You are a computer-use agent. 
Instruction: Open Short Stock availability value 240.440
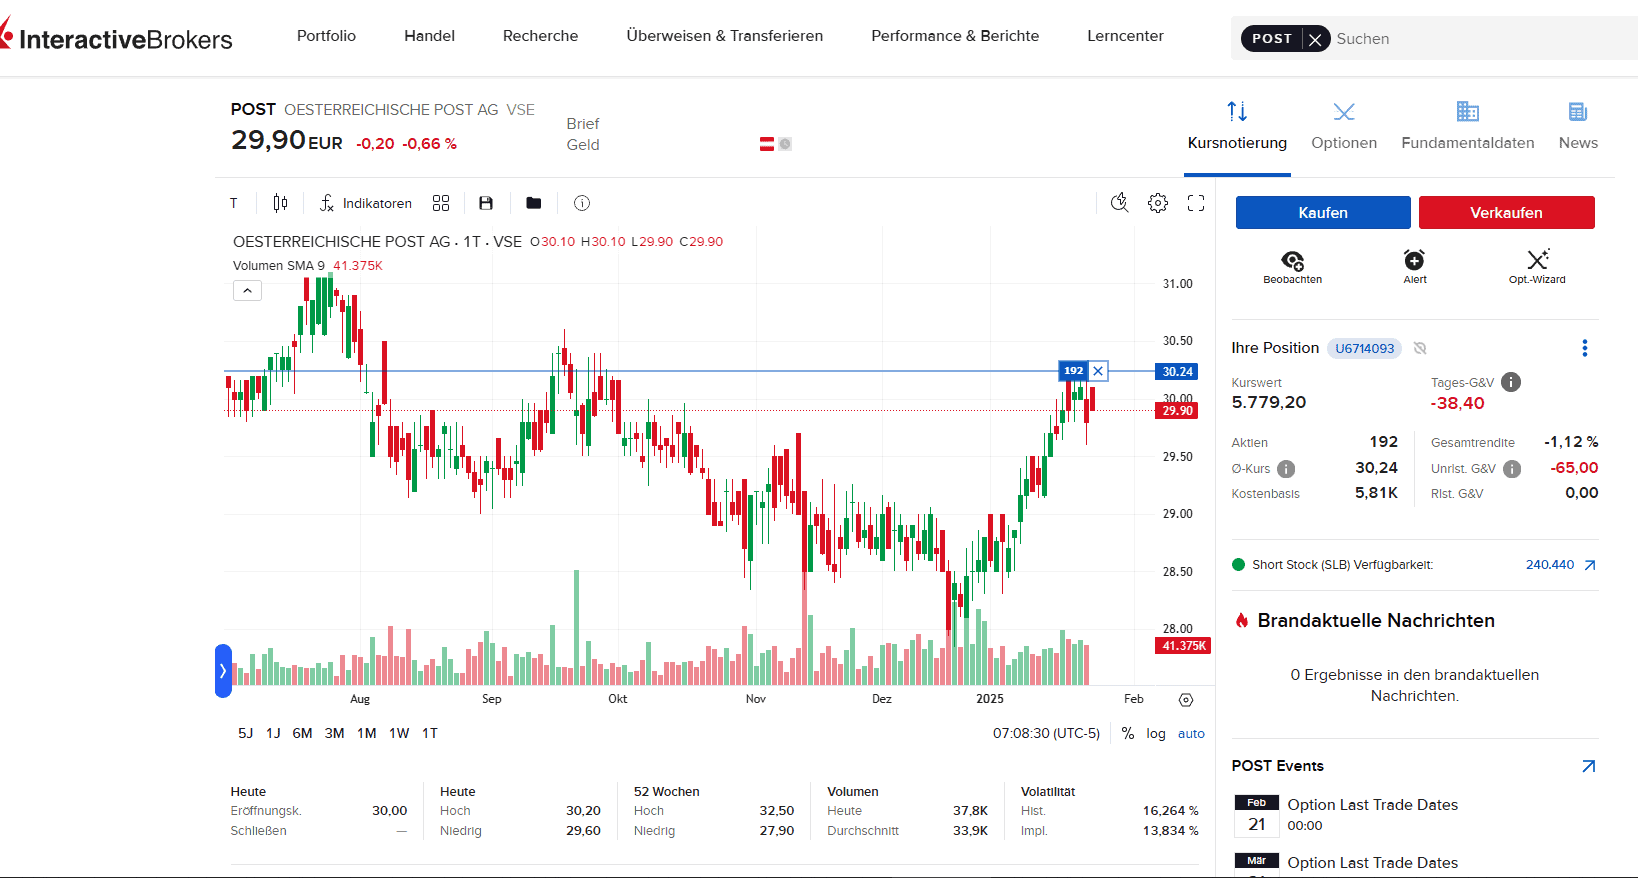(x=1550, y=565)
